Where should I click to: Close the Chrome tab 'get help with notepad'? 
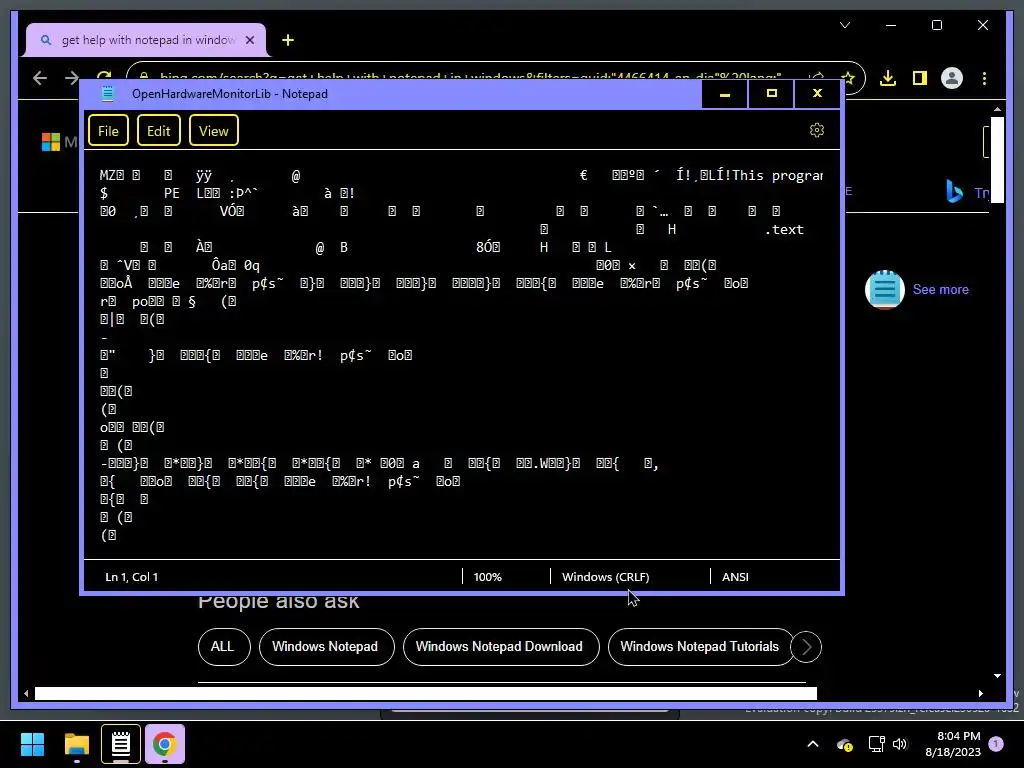coord(249,40)
